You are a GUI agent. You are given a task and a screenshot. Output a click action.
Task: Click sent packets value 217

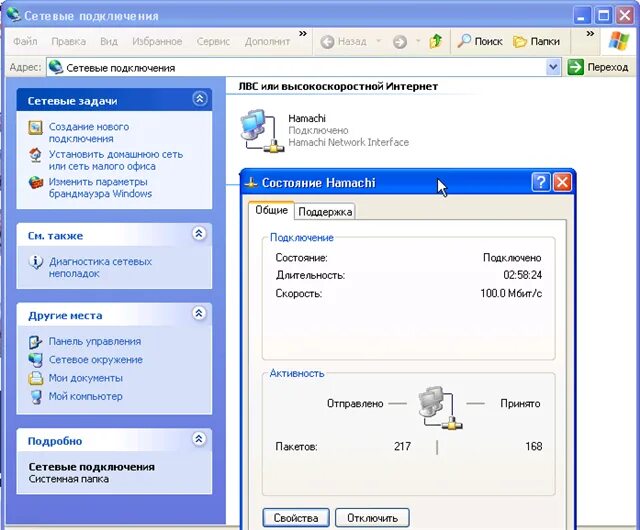click(x=402, y=446)
